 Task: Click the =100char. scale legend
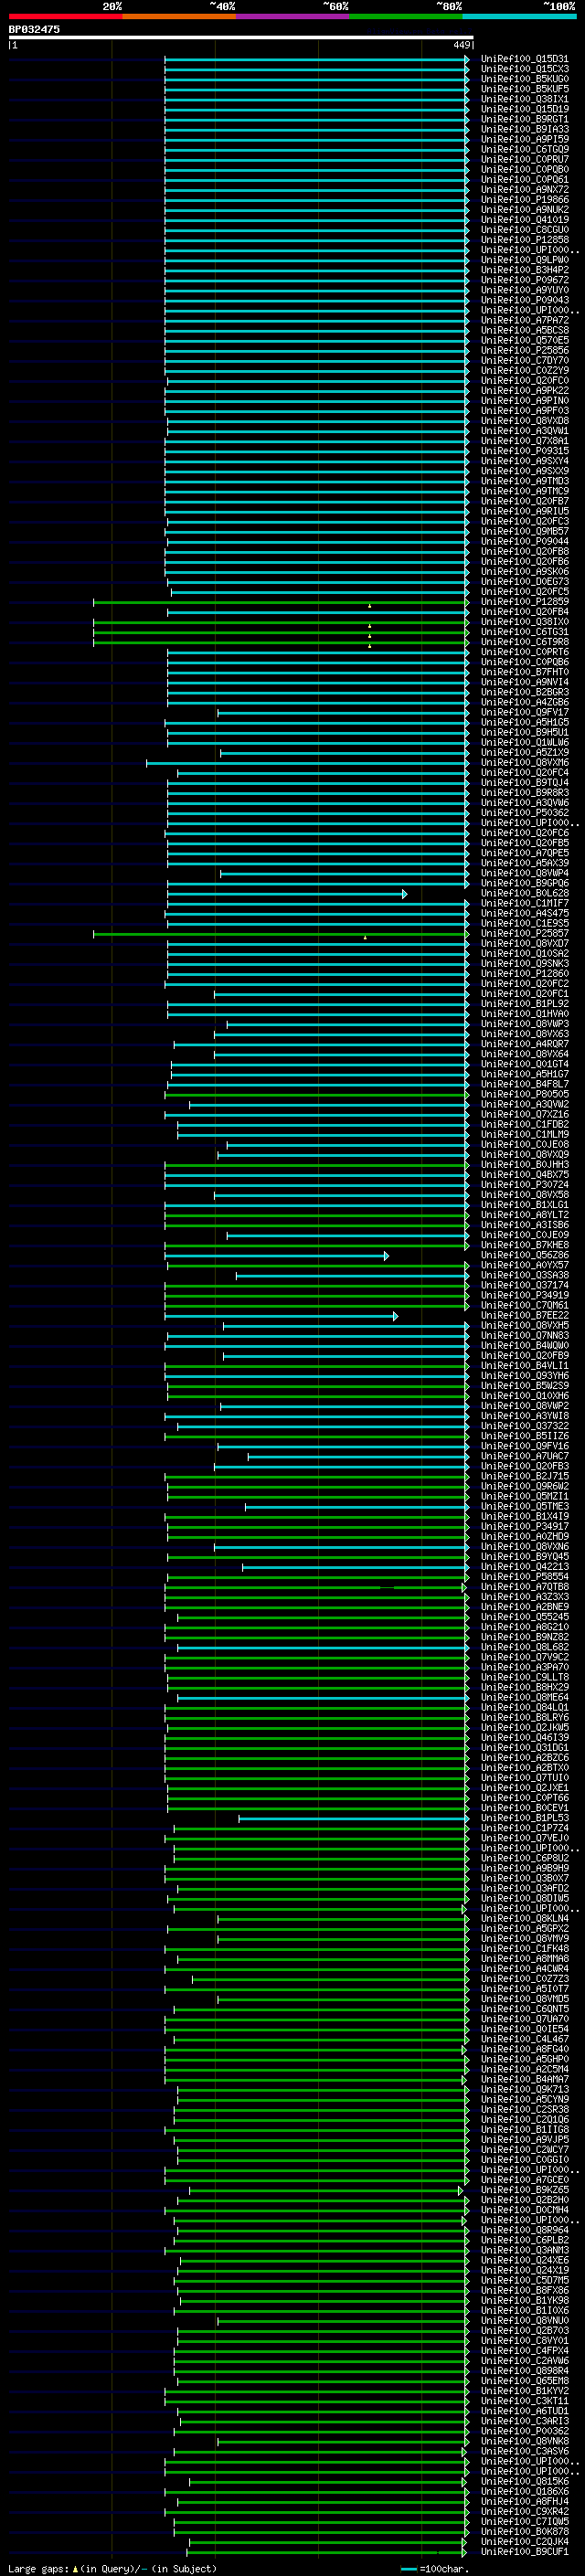[435, 2569]
